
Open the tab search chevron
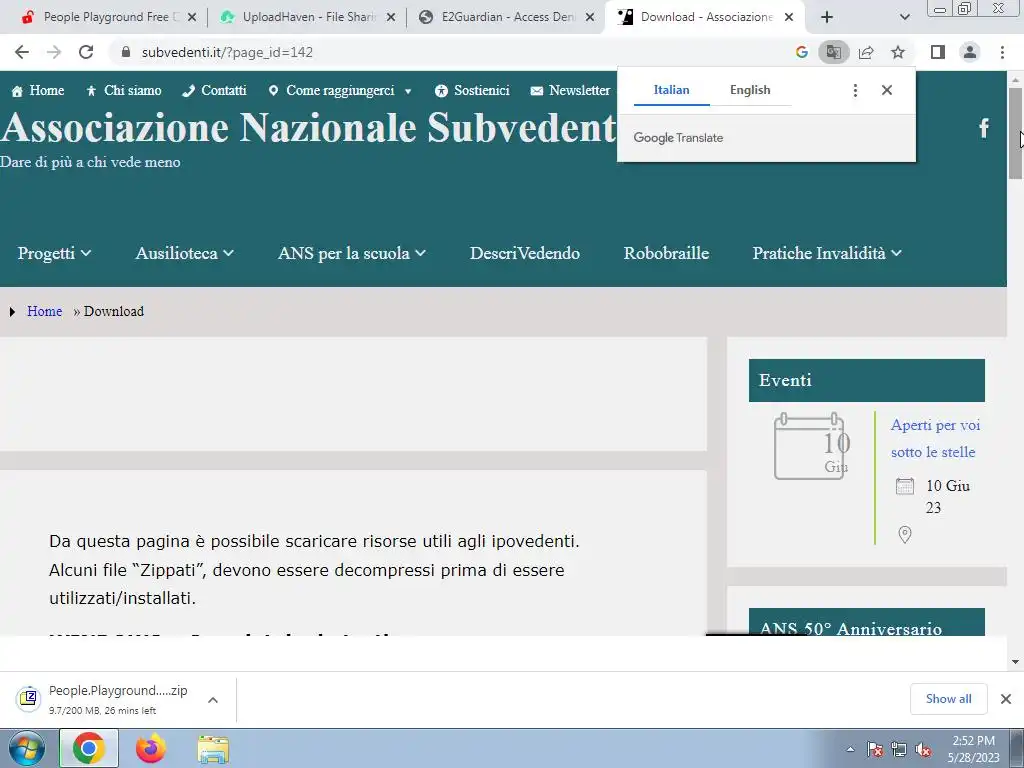pyautogui.click(x=904, y=17)
